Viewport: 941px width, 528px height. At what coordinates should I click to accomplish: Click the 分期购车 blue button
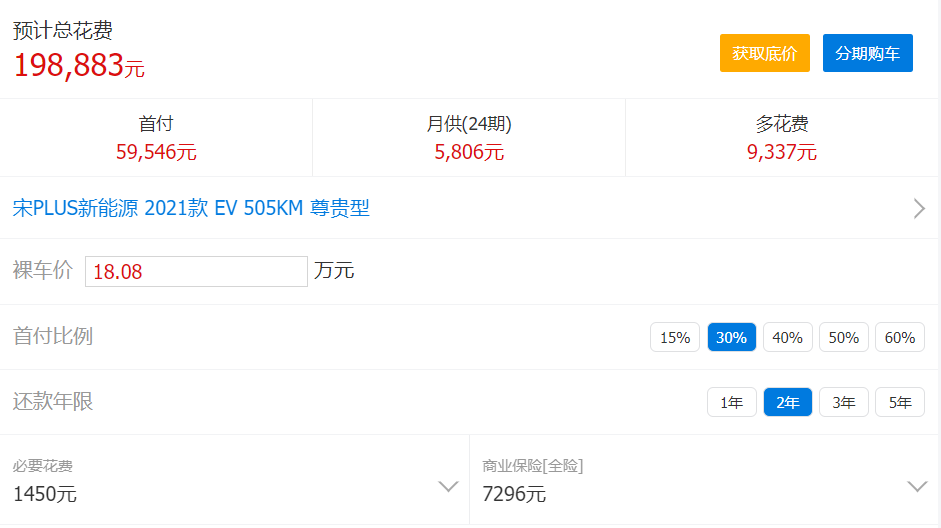[867, 53]
